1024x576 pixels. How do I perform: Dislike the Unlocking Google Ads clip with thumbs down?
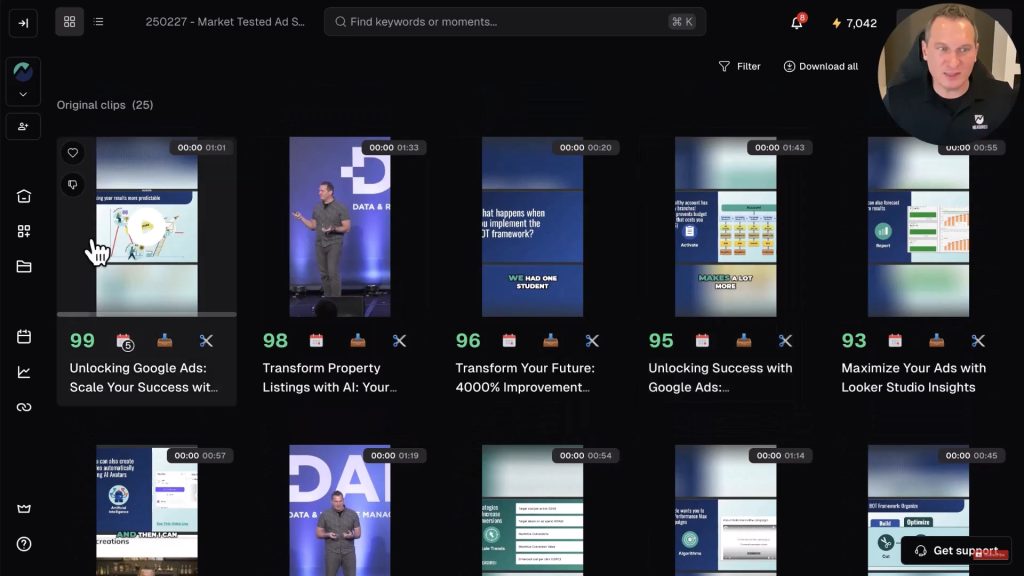coord(72,185)
